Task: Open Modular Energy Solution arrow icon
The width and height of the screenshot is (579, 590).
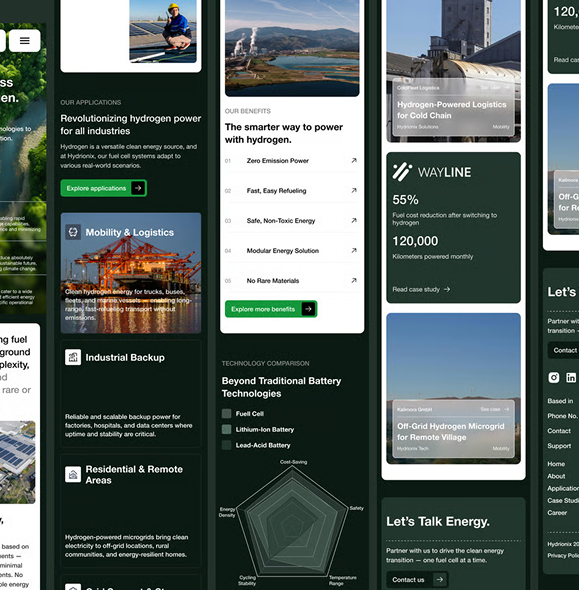Action: [354, 251]
